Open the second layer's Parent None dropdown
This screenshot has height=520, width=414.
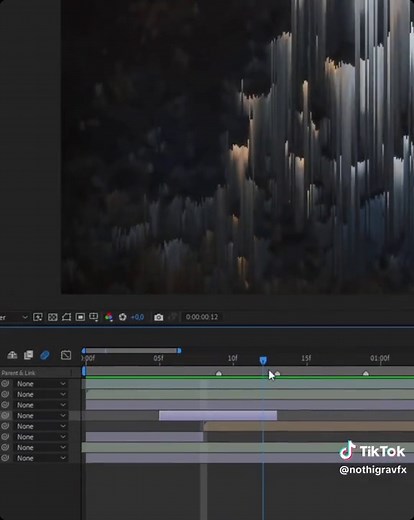[x=41, y=394]
